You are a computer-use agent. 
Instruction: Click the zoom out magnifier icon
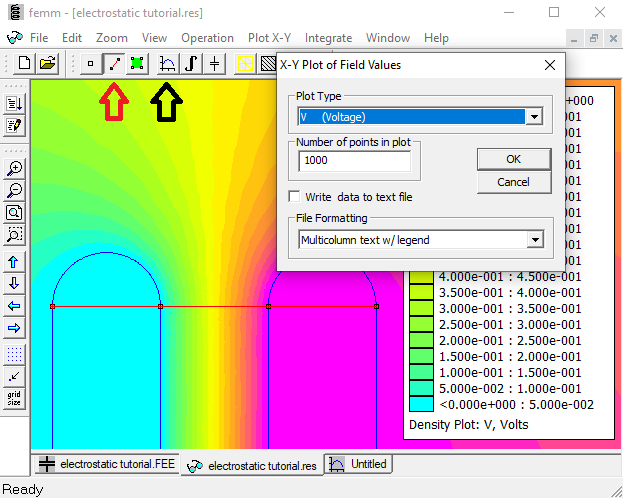(15, 190)
